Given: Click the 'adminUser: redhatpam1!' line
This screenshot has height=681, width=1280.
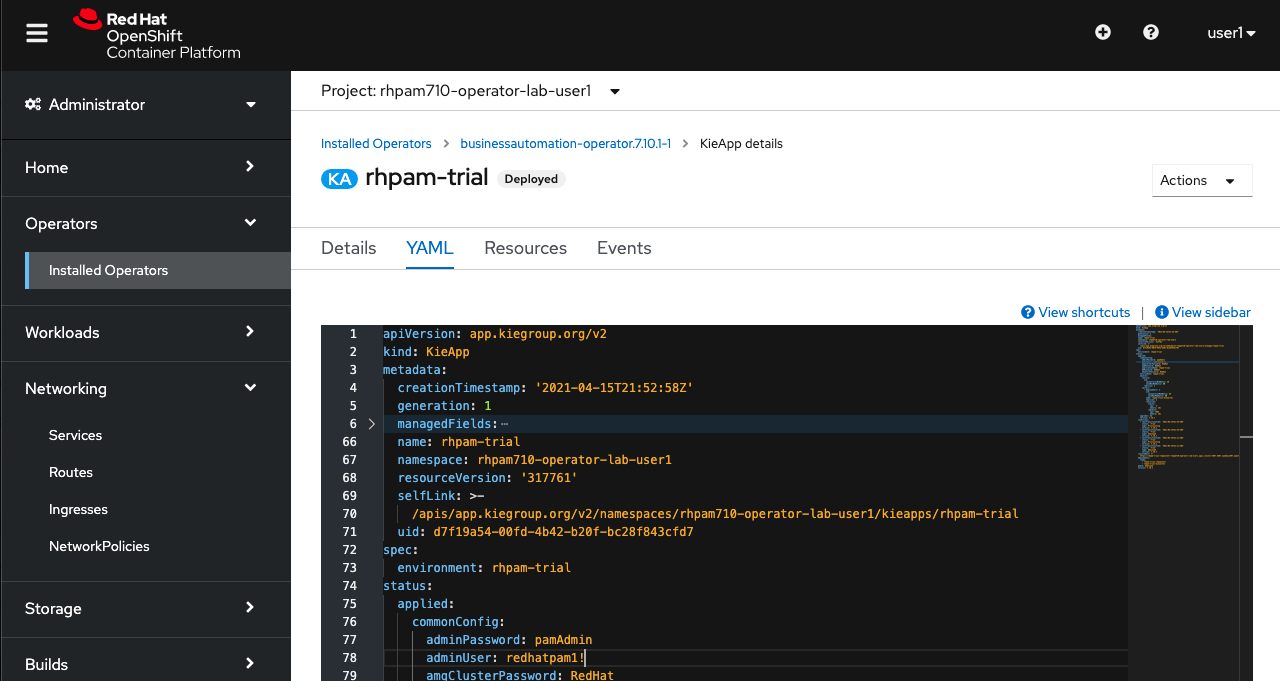Looking at the screenshot, I should [x=505, y=658].
